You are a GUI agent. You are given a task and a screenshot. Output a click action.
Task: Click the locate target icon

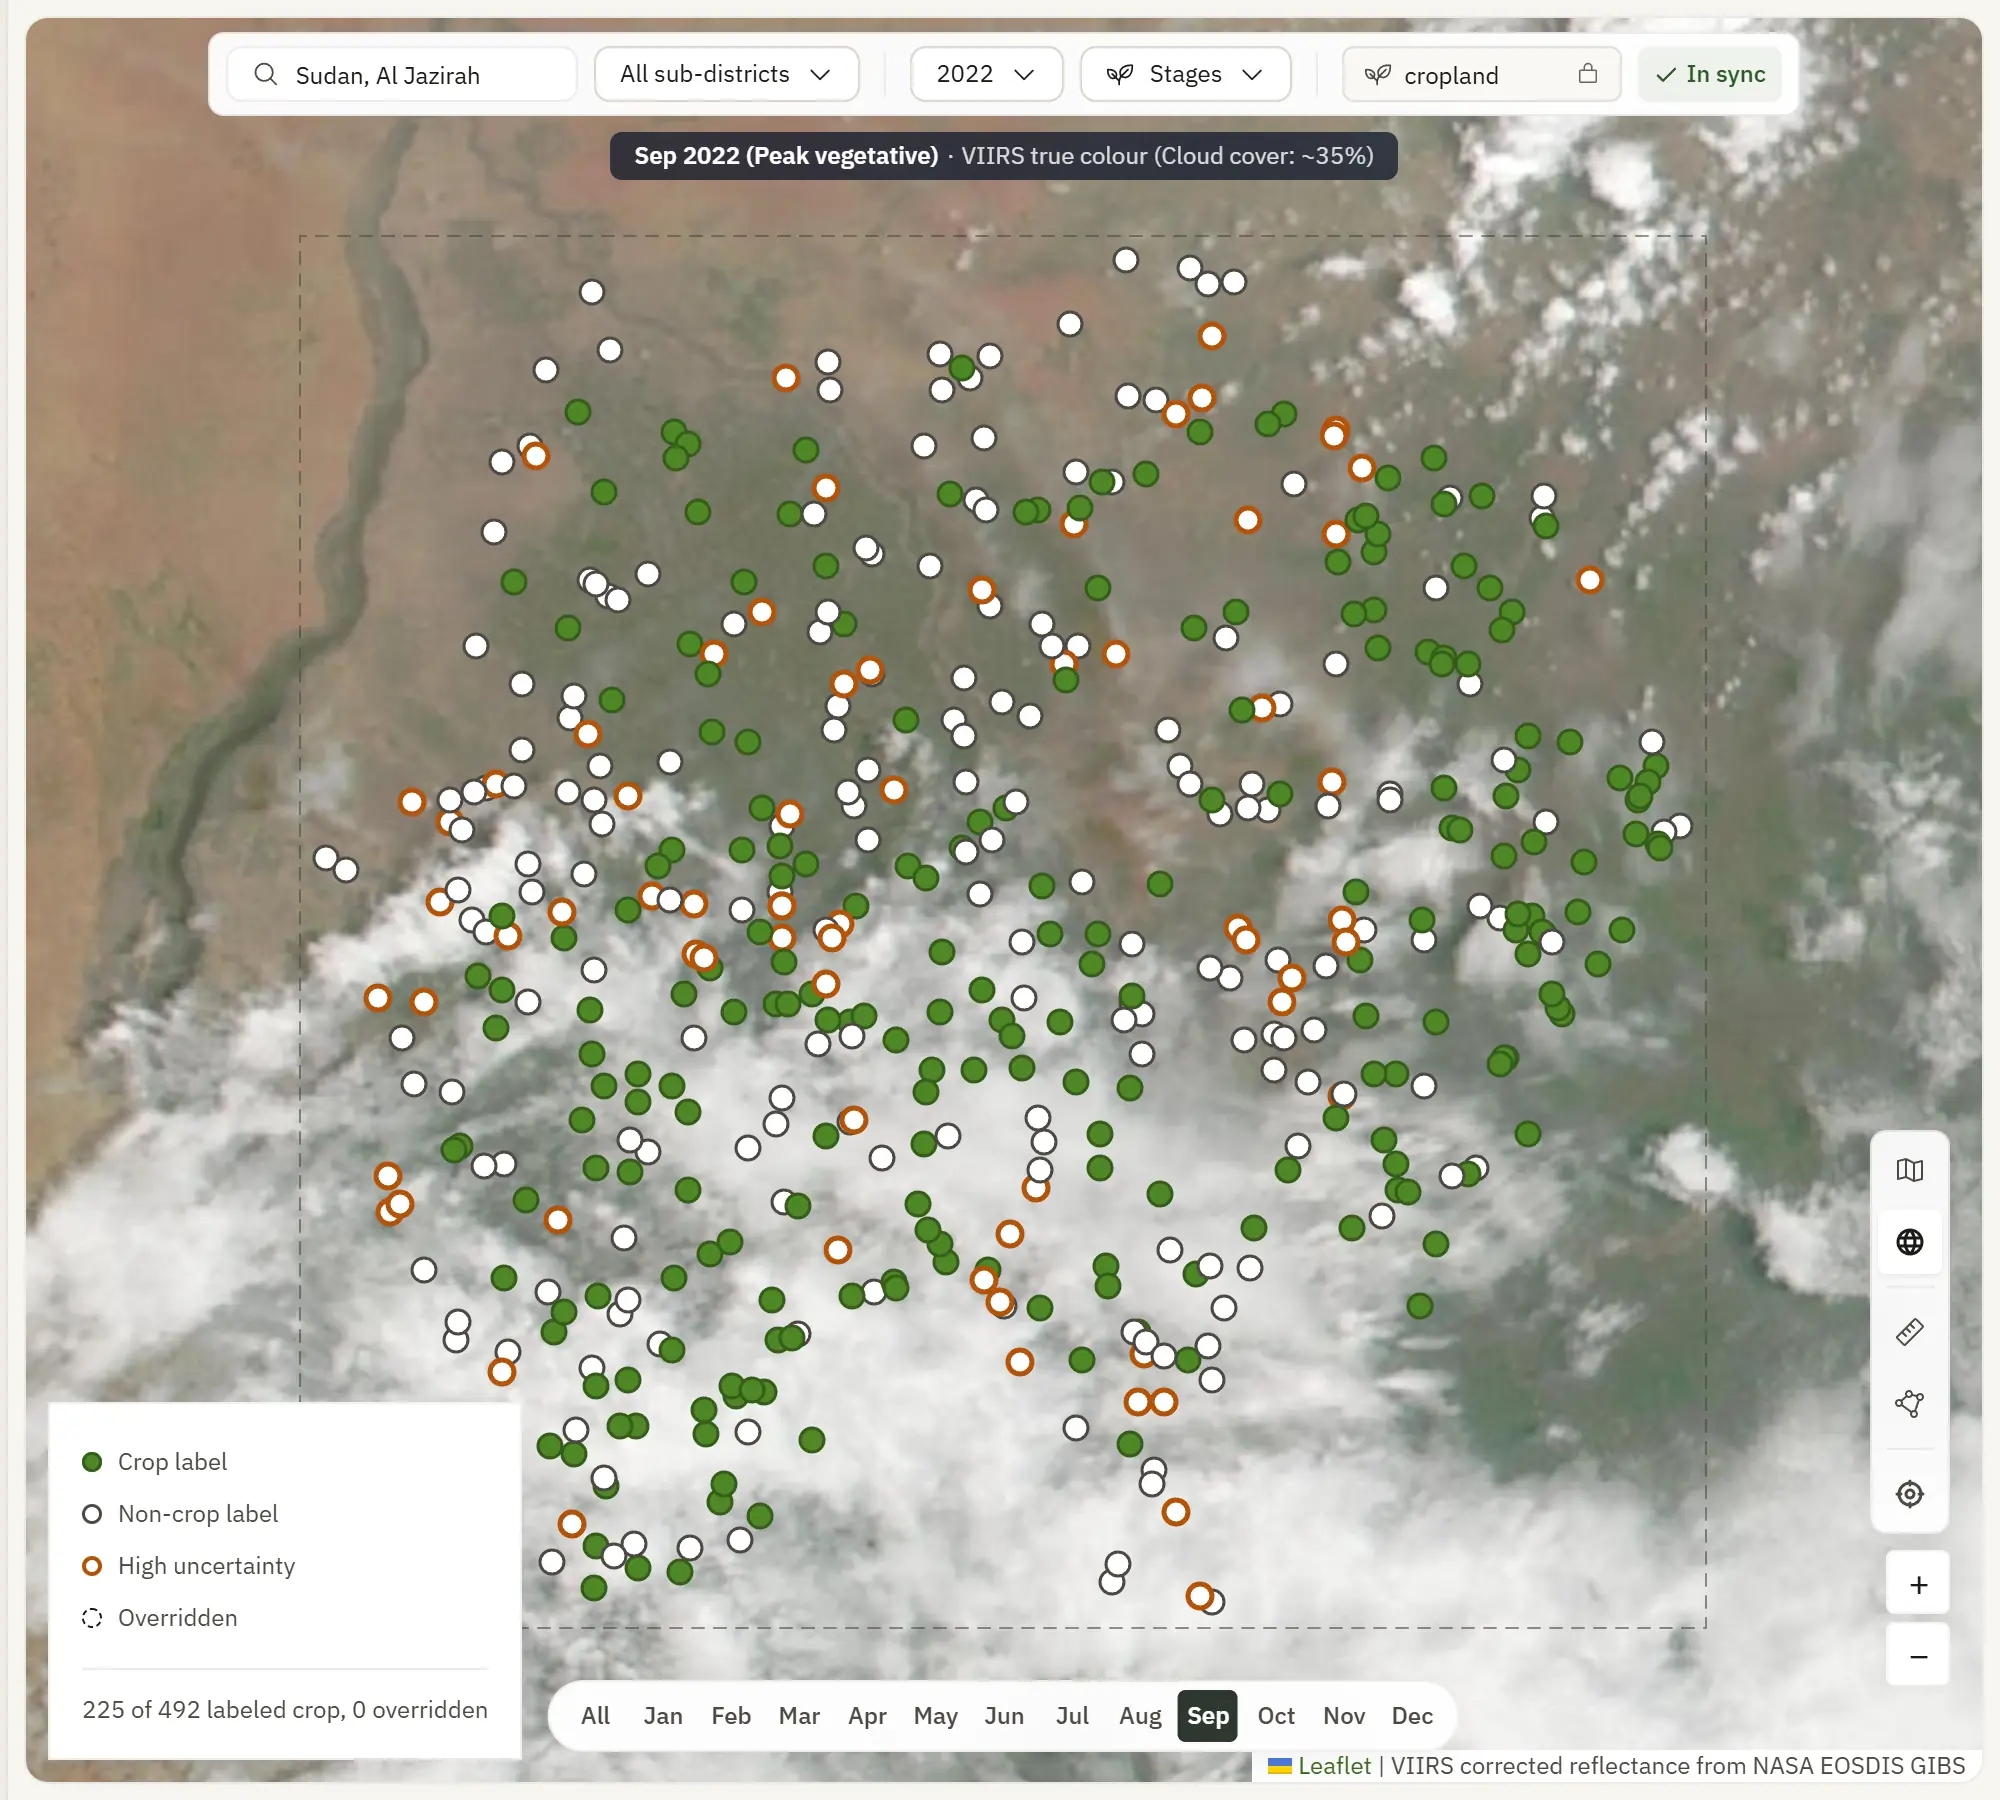[x=1909, y=1494]
